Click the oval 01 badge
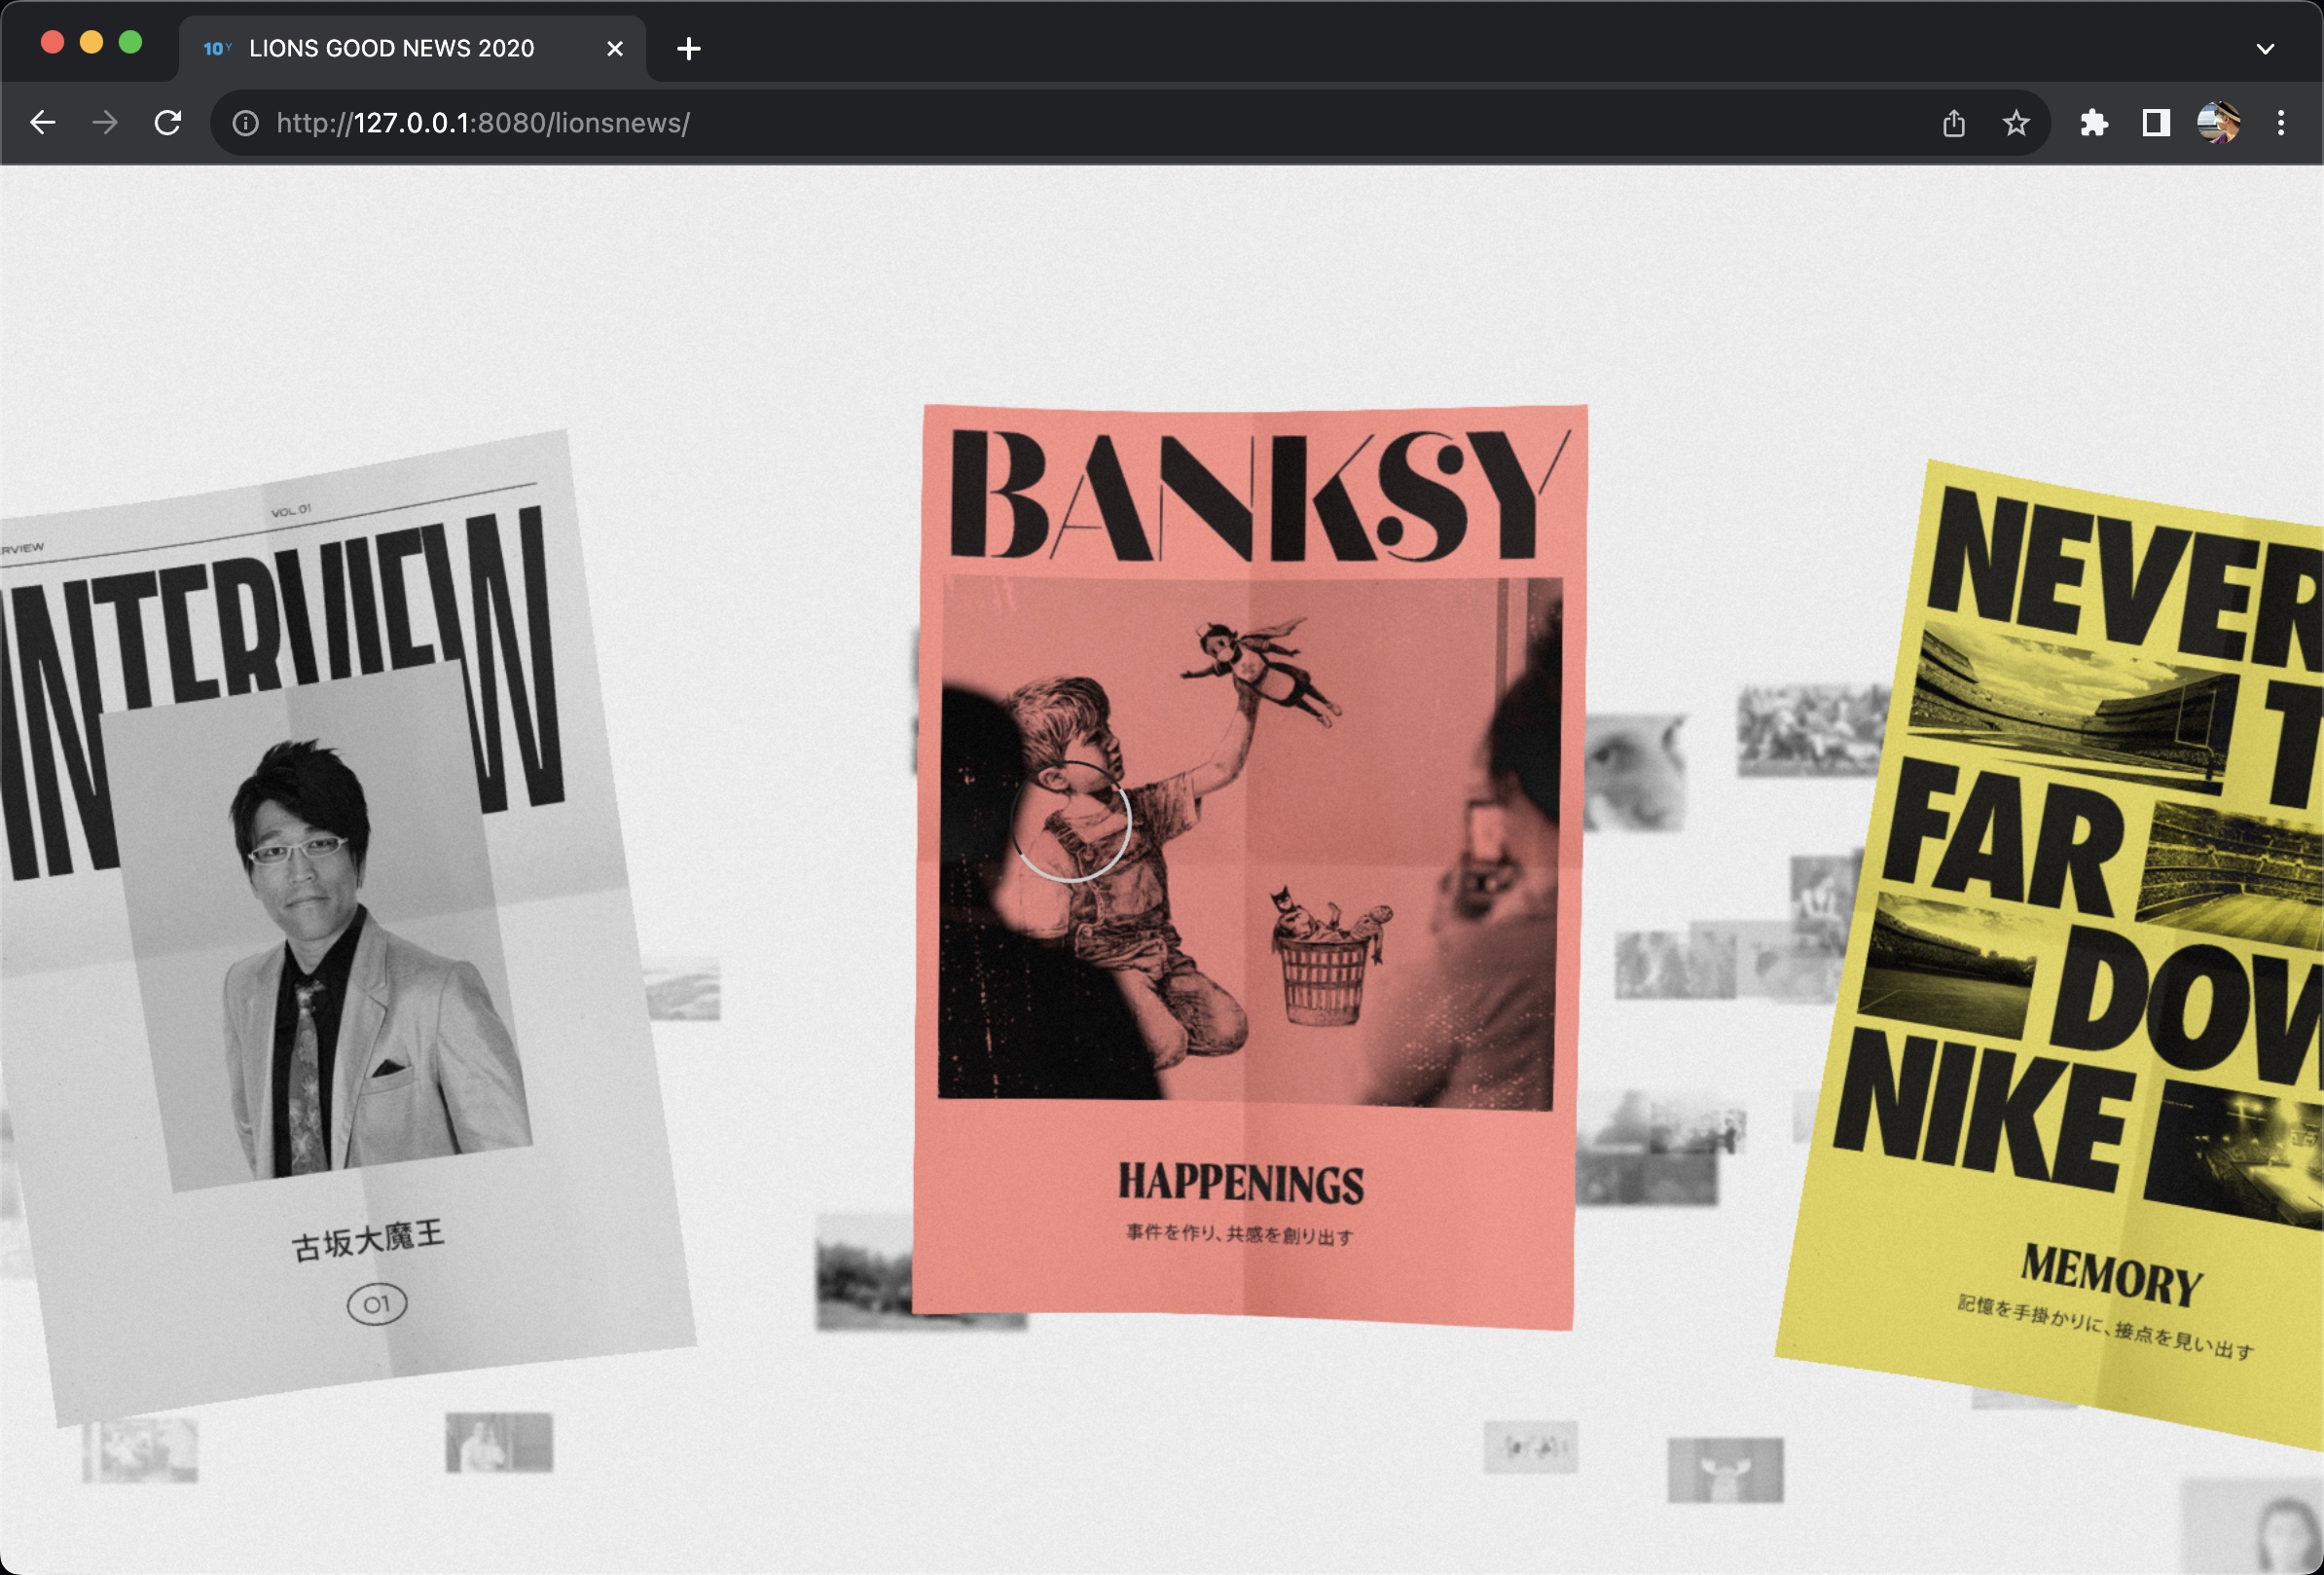 (377, 1304)
